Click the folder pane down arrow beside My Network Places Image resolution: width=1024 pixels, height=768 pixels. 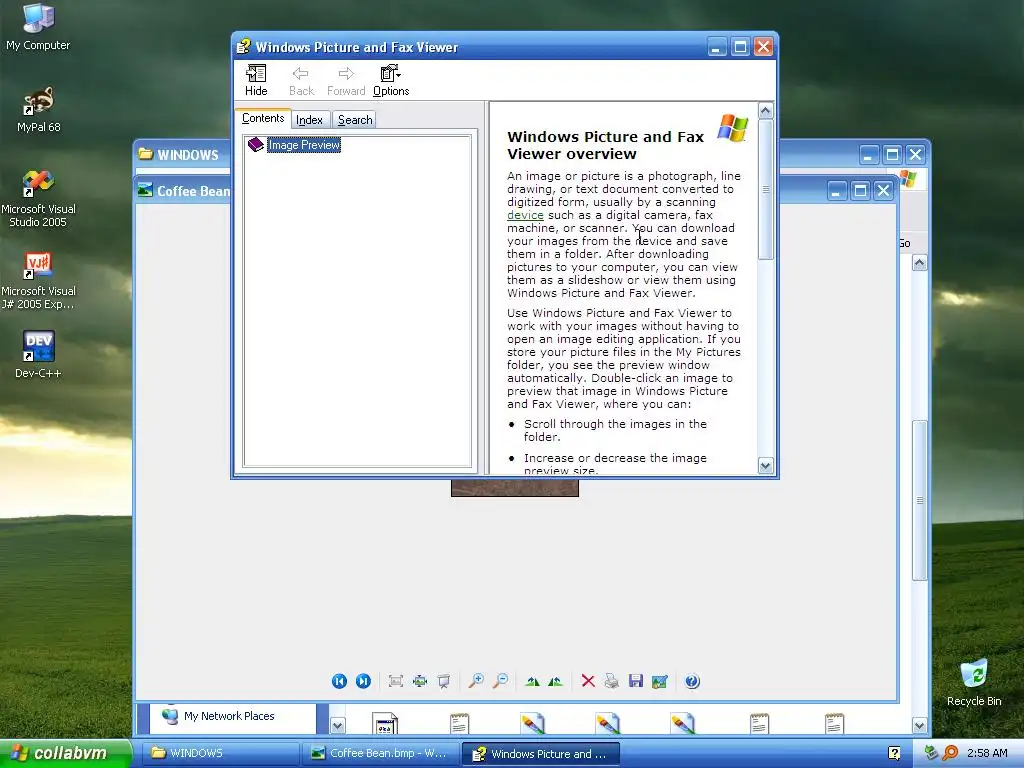pyautogui.click(x=337, y=725)
